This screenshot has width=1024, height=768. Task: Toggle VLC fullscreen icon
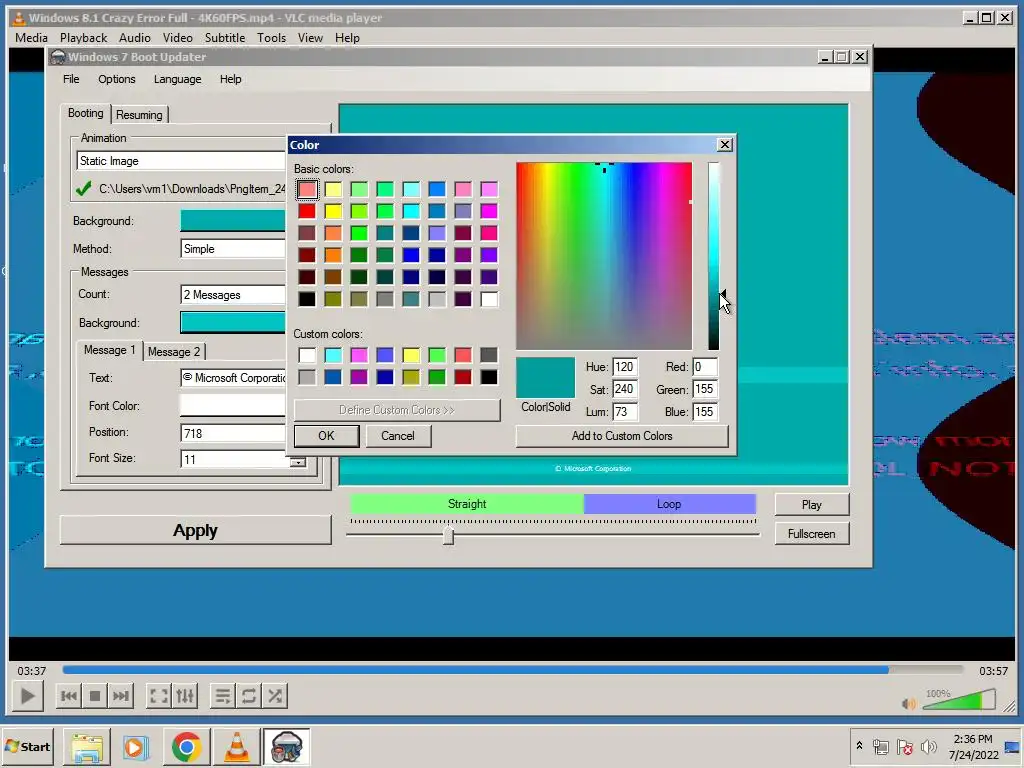pos(159,696)
